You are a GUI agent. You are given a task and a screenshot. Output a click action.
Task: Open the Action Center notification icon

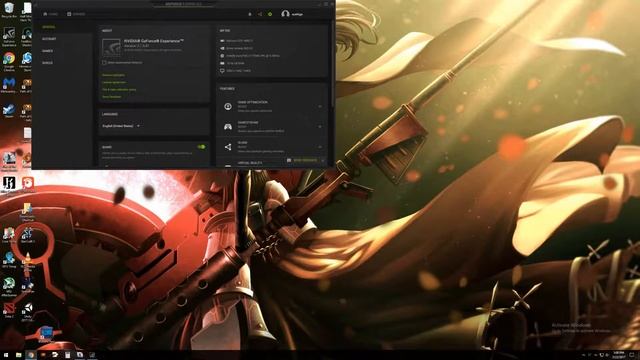point(632,355)
